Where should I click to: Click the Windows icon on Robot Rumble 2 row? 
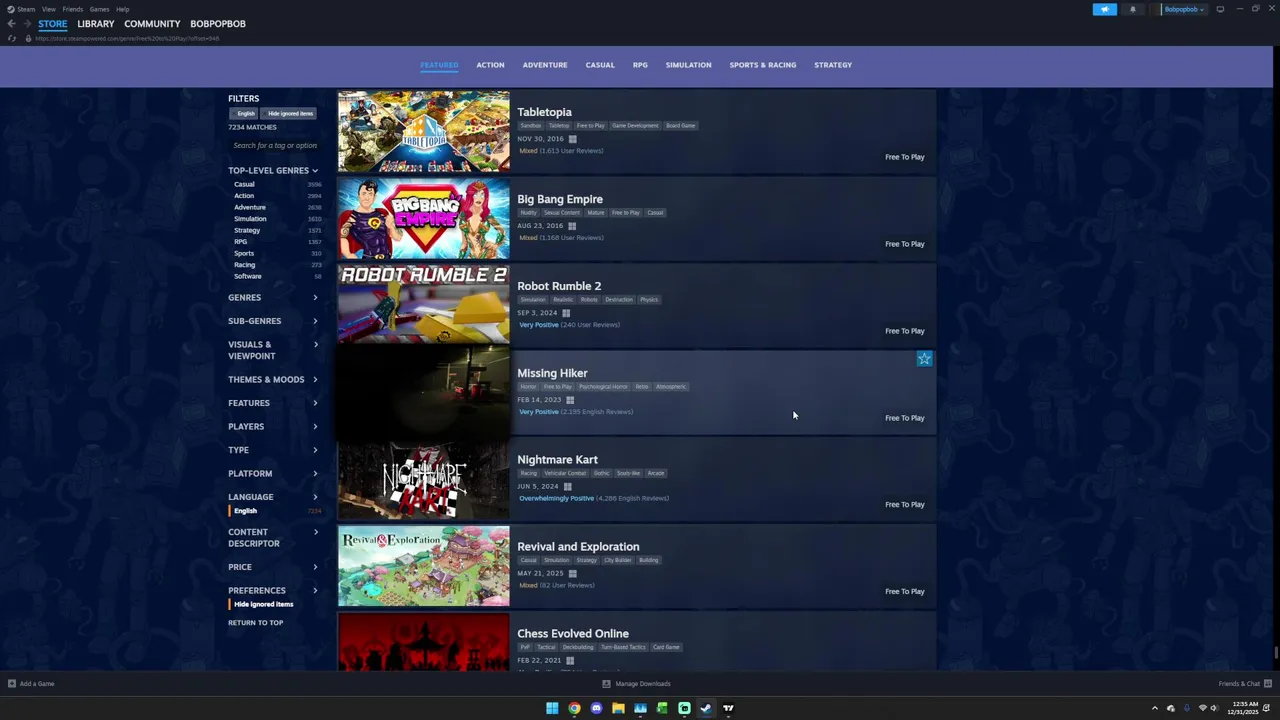point(566,313)
